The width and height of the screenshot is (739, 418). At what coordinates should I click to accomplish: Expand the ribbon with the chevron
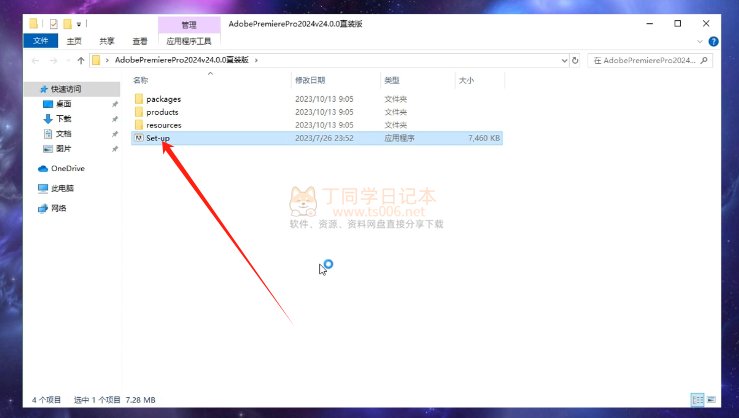point(699,41)
